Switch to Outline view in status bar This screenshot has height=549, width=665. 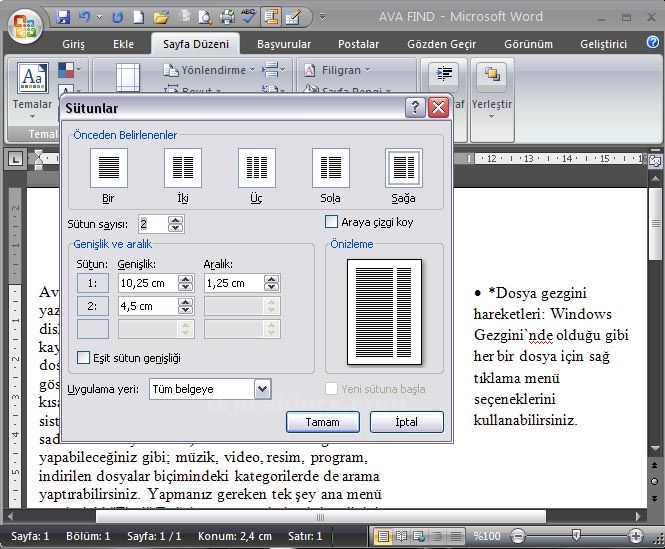point(437,536)
